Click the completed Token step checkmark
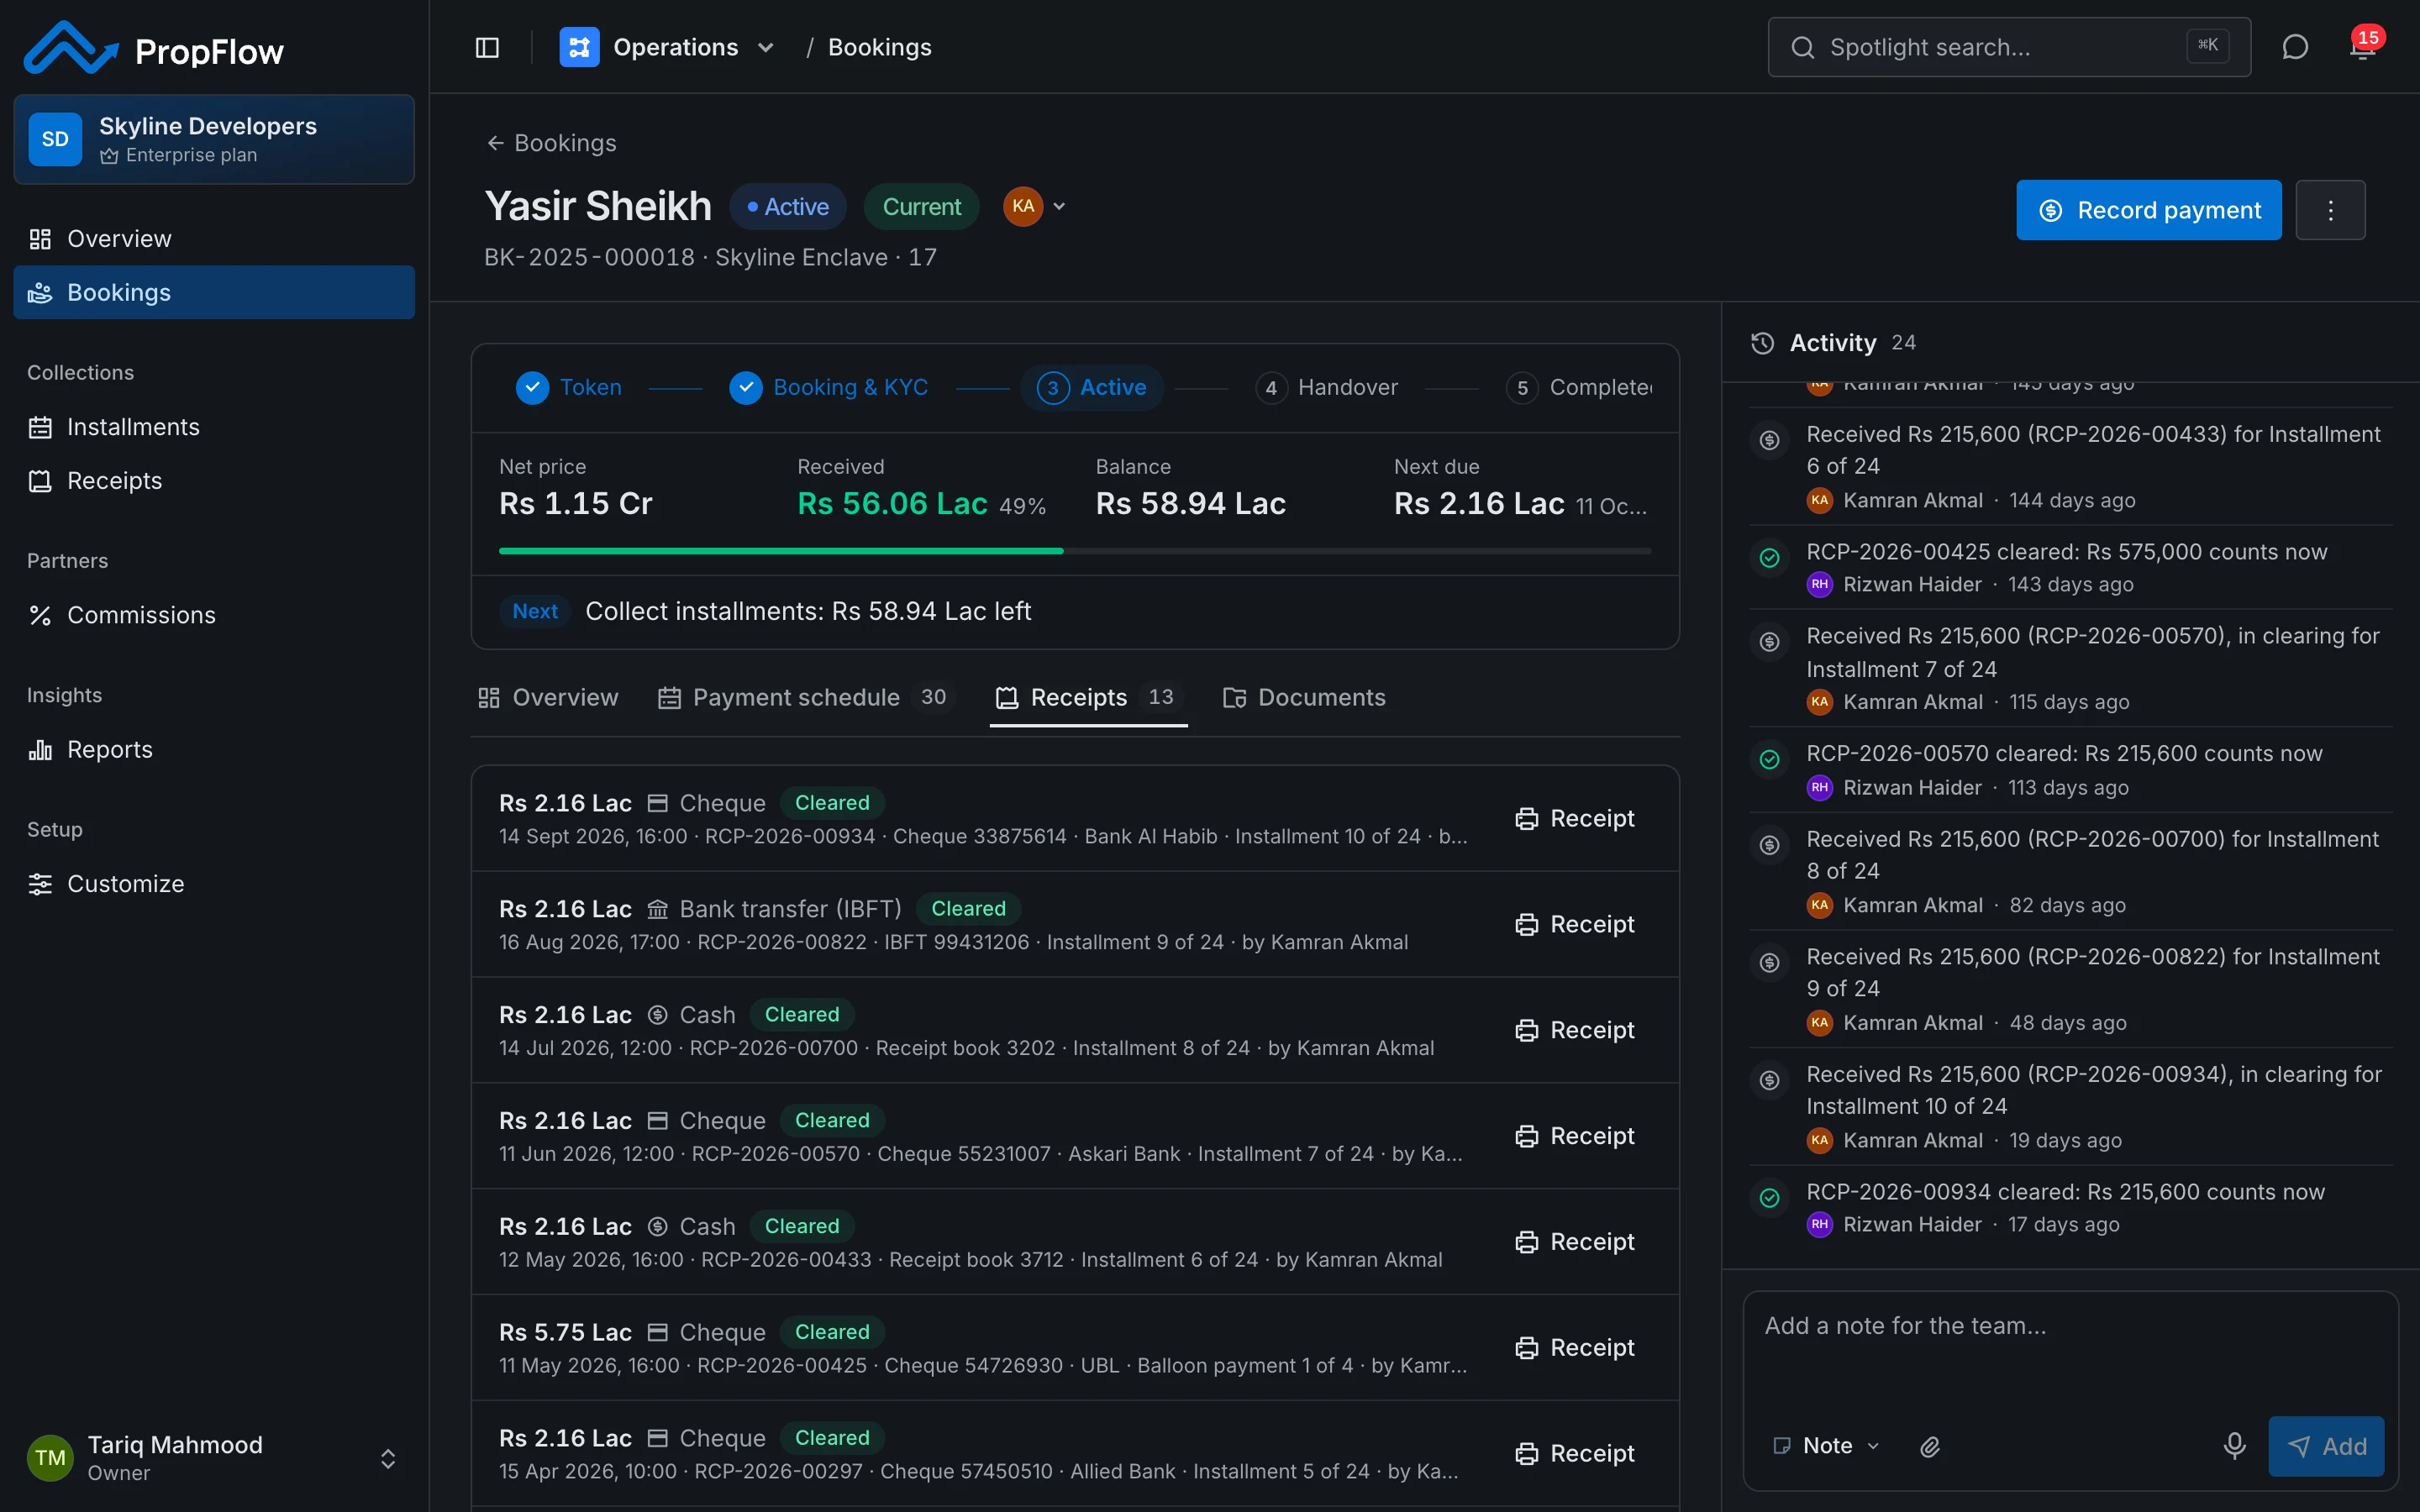 [532, 388]
